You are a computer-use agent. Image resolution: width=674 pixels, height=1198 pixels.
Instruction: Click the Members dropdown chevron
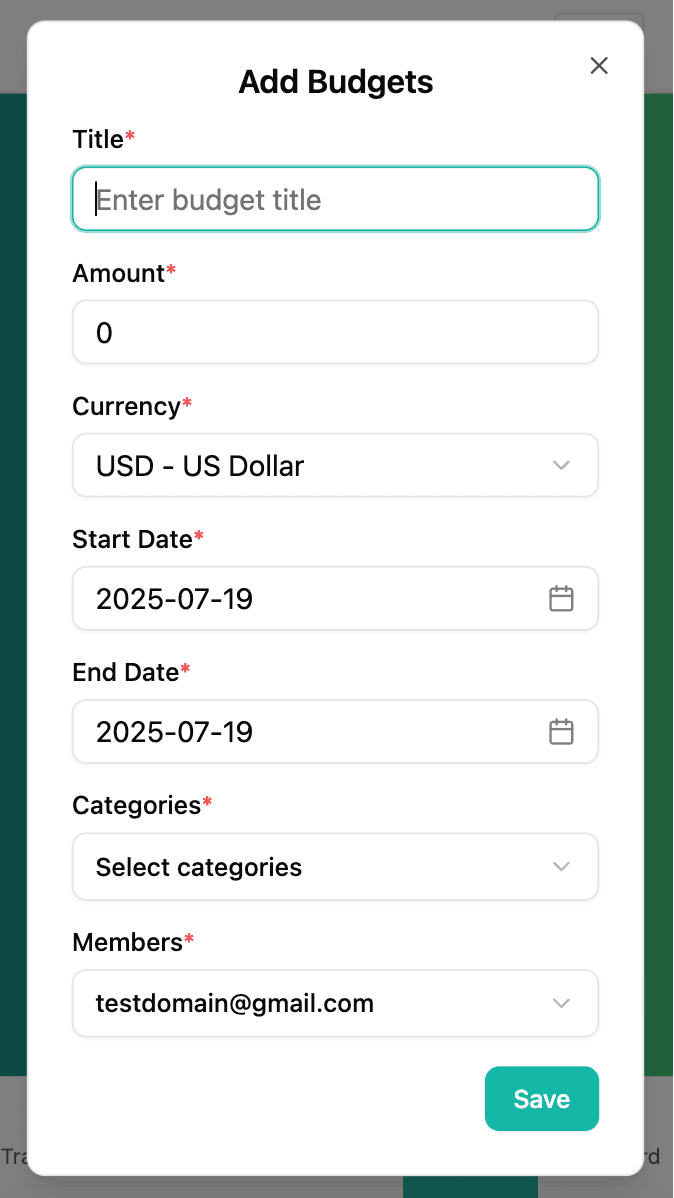pos(562,1003)
